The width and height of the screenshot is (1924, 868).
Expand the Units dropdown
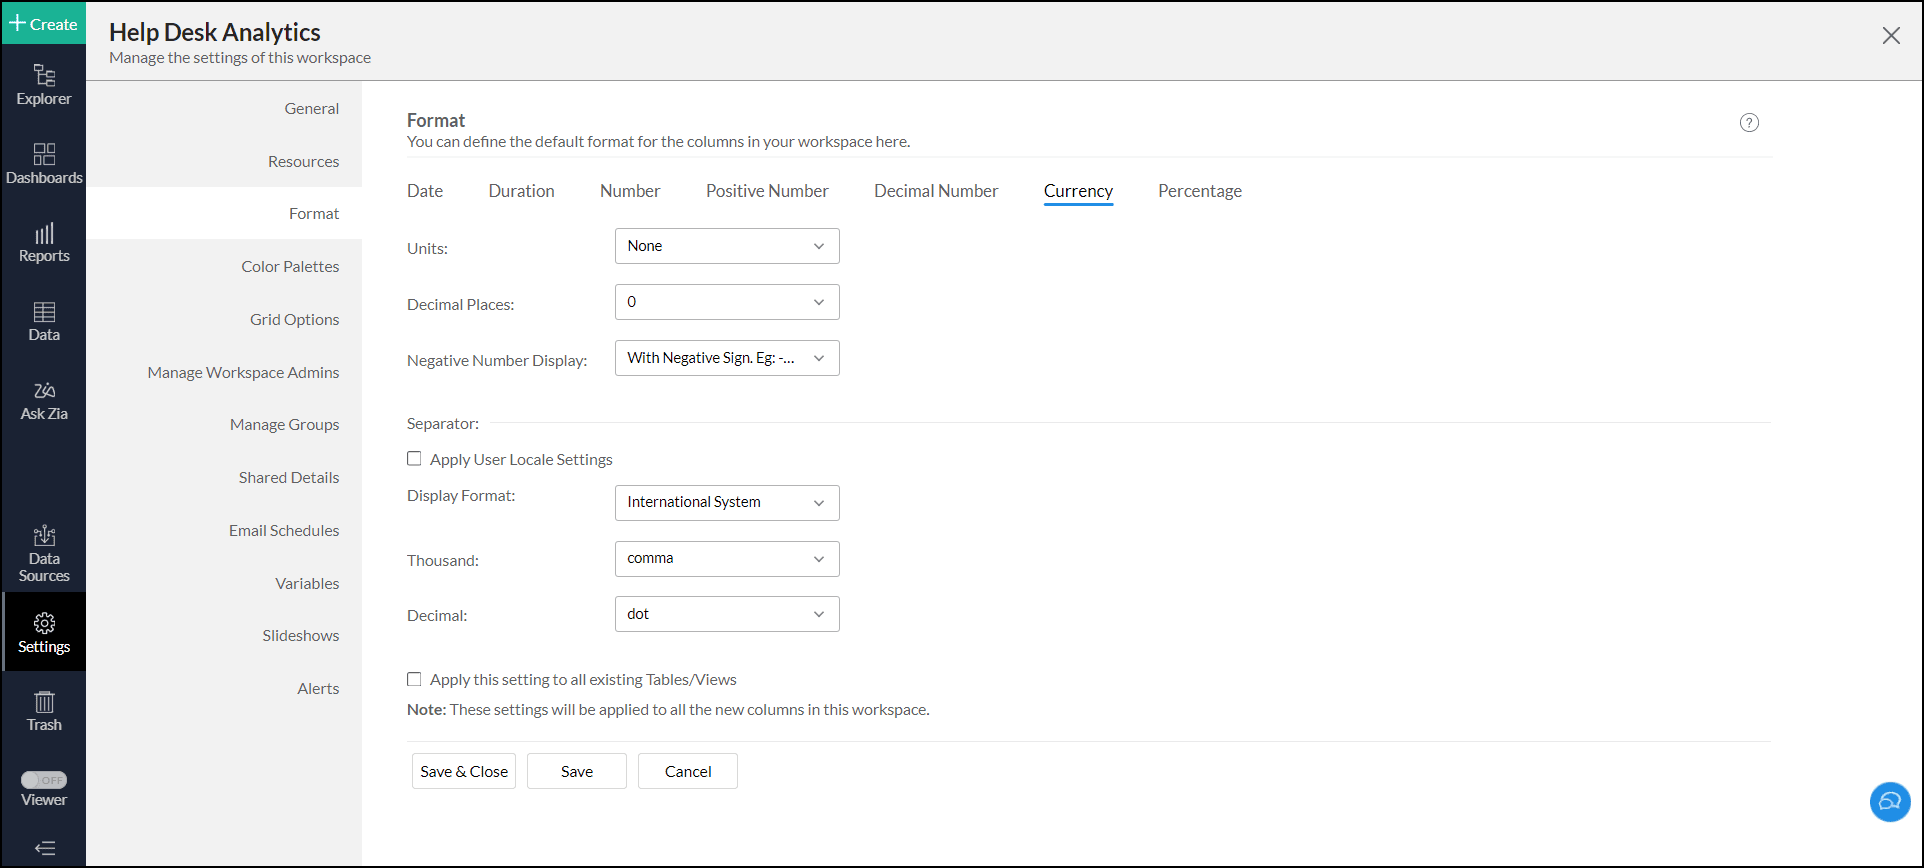[x=727, y=246]
